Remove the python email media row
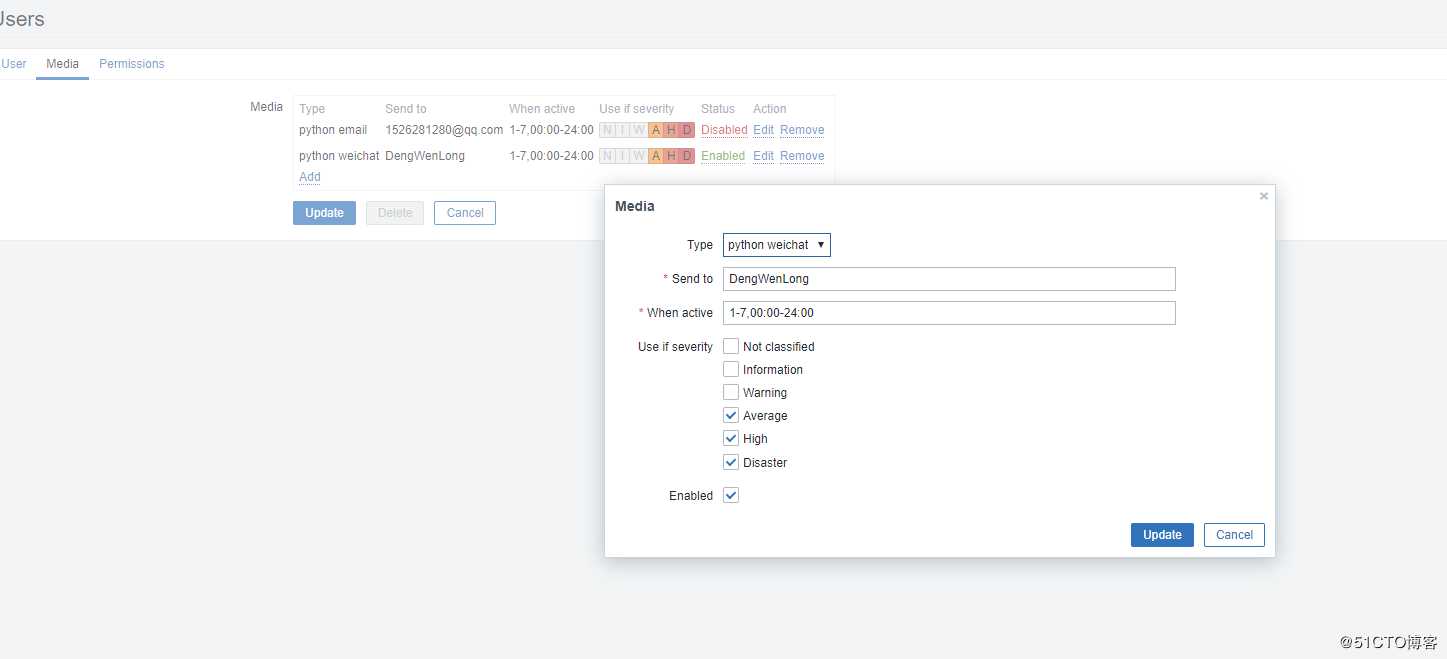This screenshot has width=1447, height=659. [802, 130]
